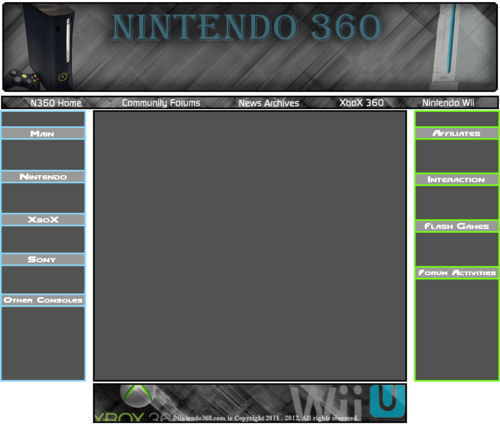Click the Affiliates panel header
Screen dimensions: 500x430
pyautogui.click(x=457, y=133)
